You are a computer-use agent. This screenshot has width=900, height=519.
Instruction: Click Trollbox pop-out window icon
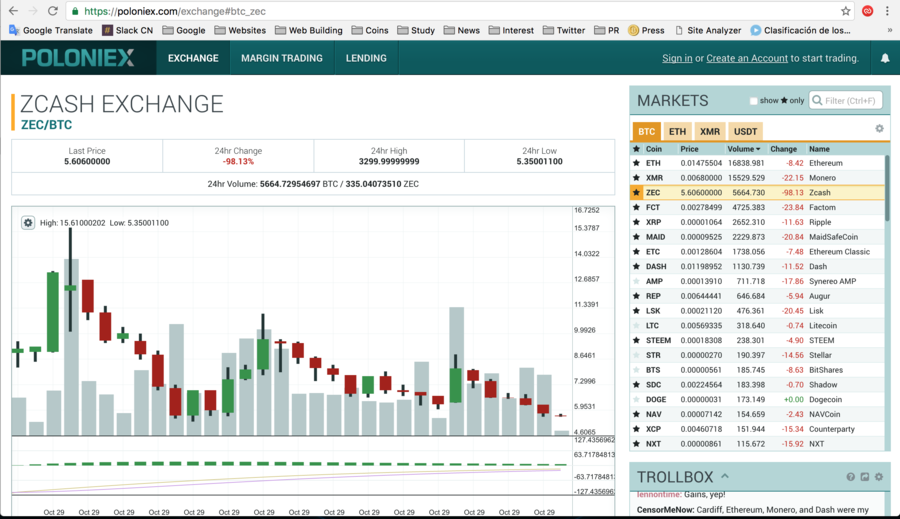864,477
